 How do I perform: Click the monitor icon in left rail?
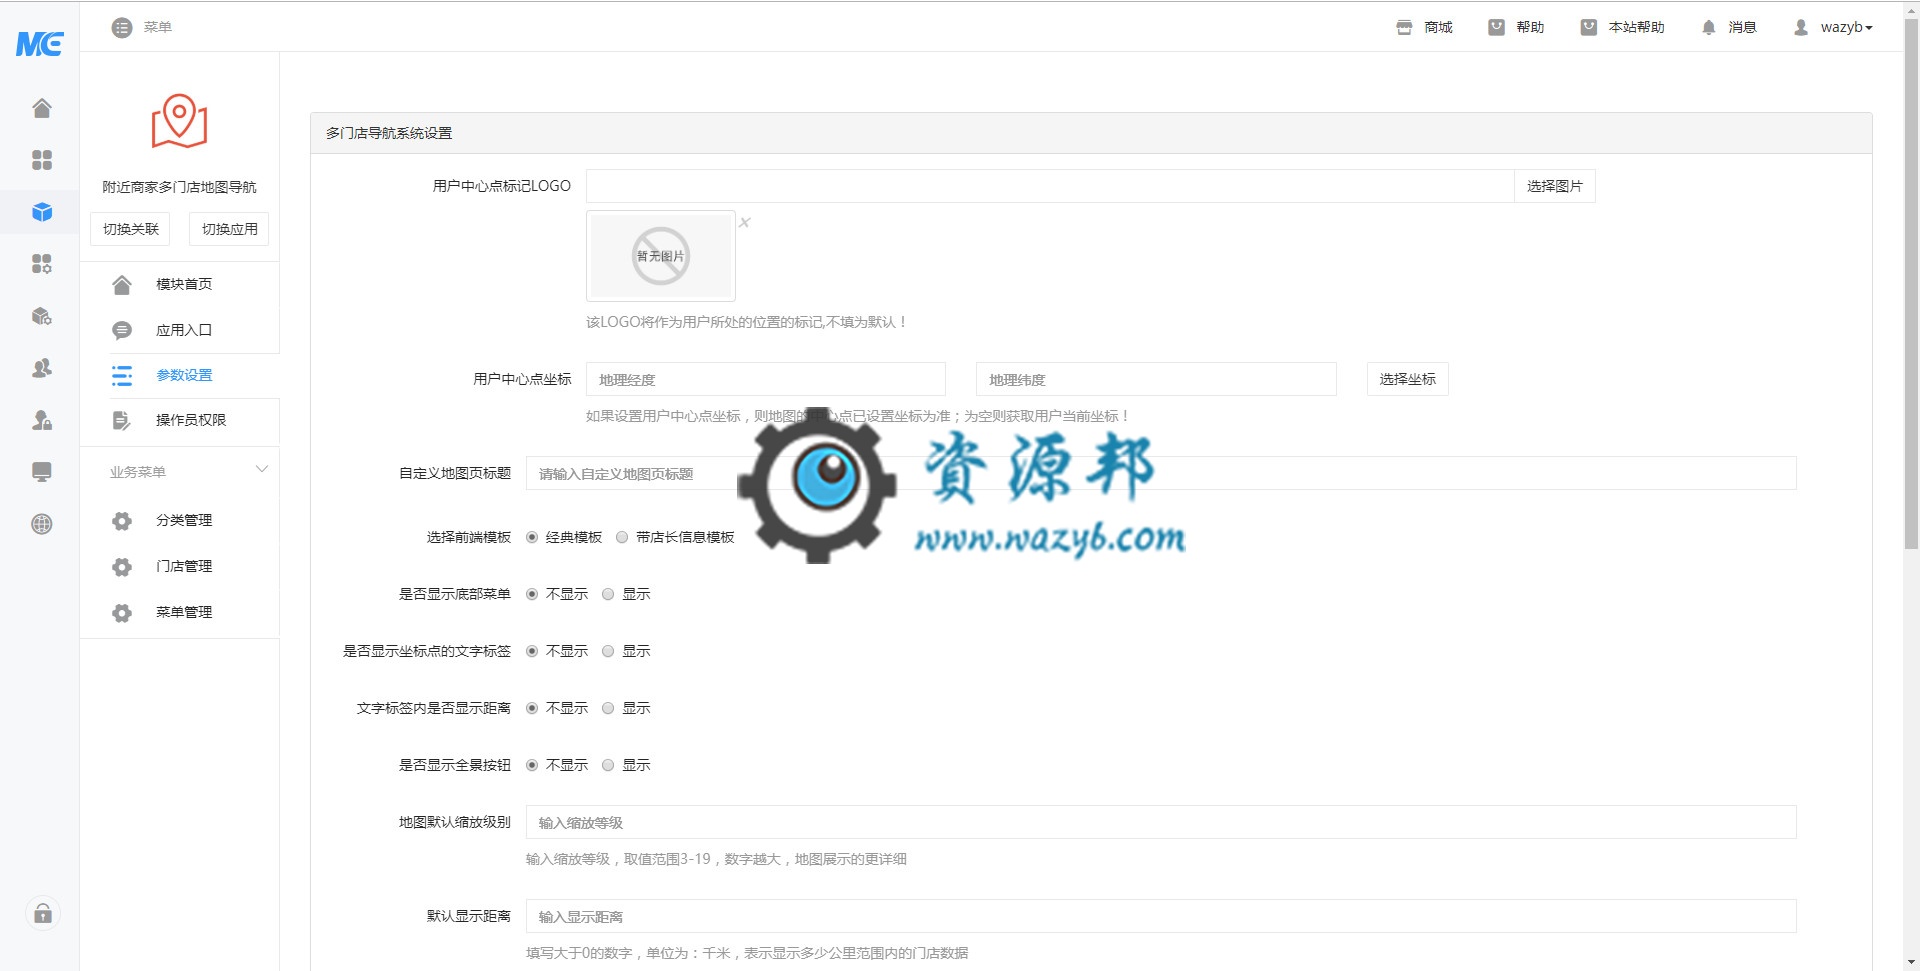tap(41, 472)
